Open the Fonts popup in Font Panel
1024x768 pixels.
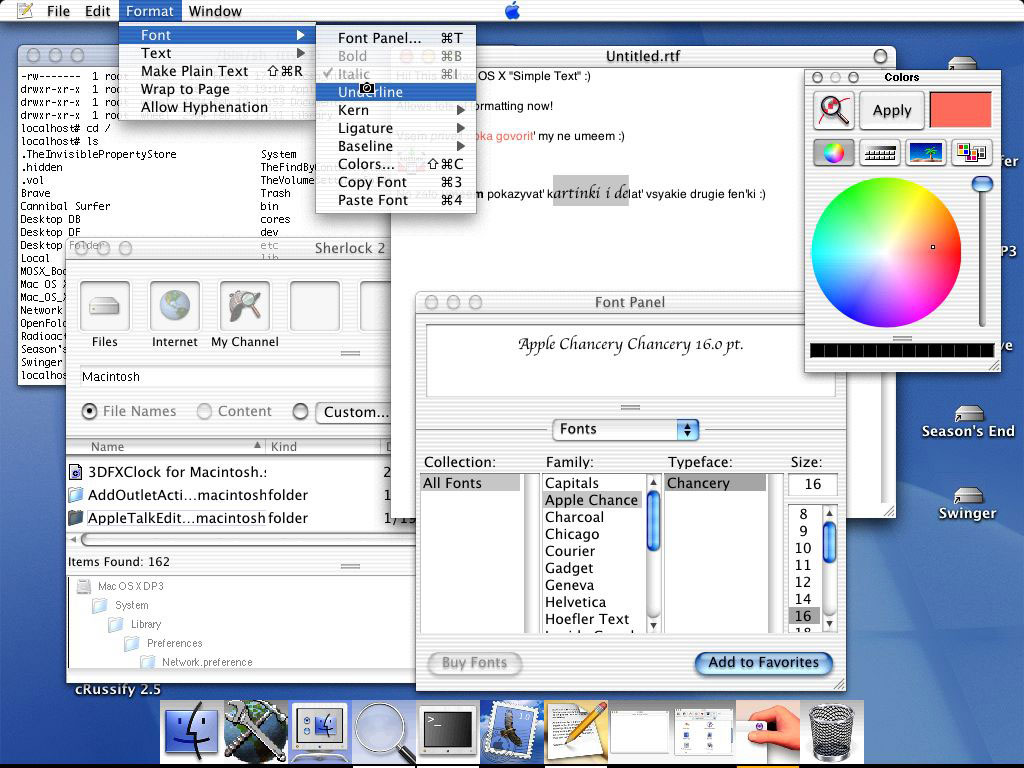click(x=626, y=429)
